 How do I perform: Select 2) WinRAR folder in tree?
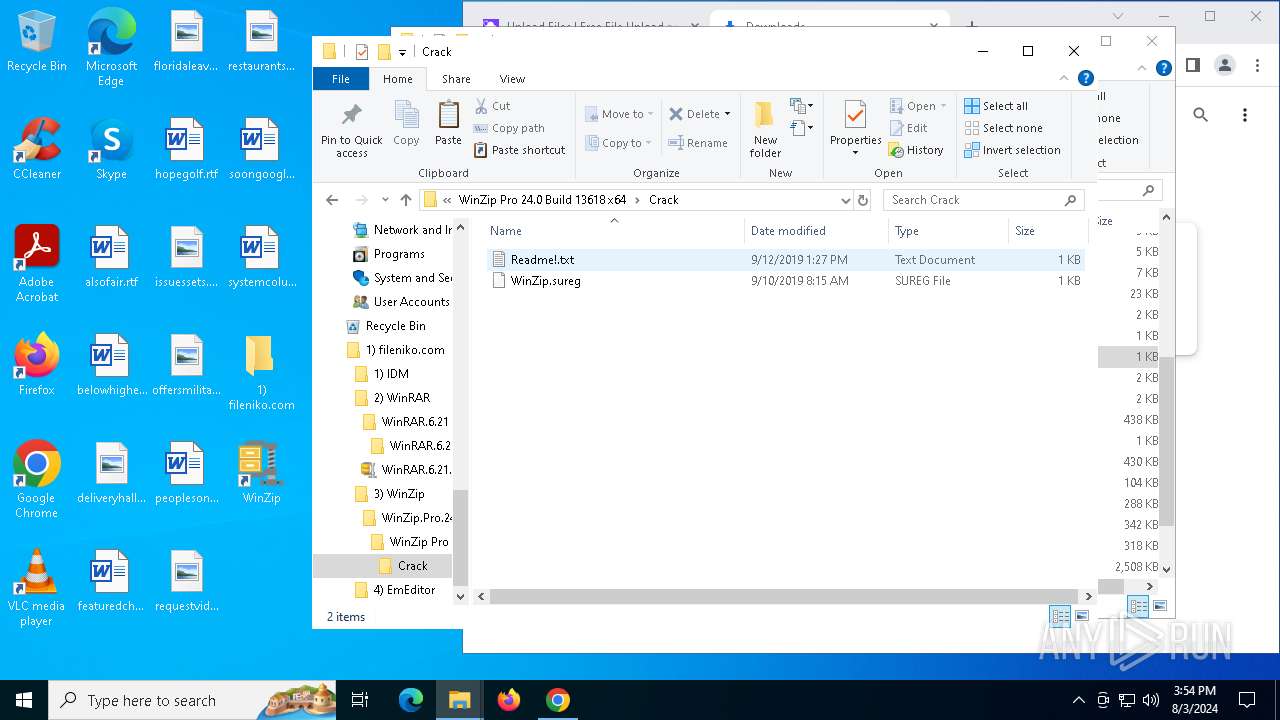click(401, 398)
